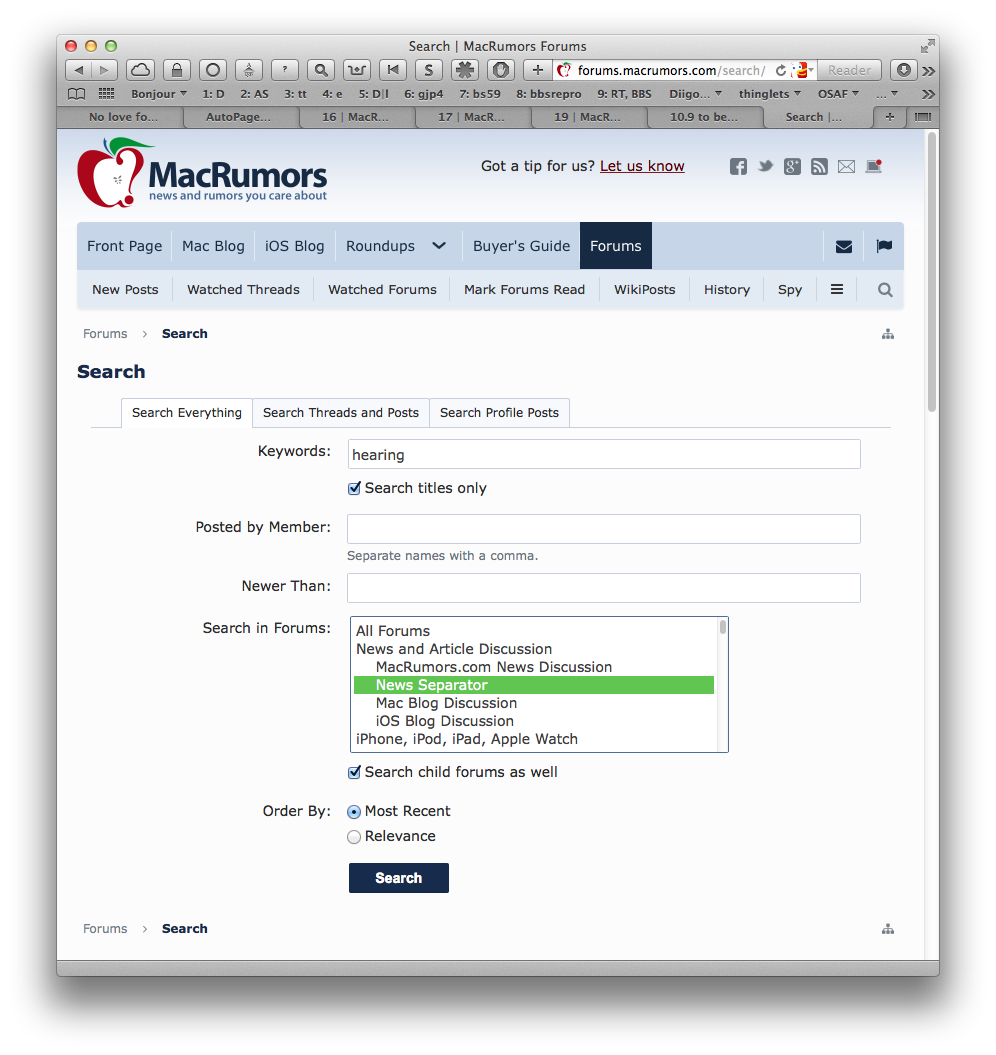
Task: Click the S toolbar button
Action: (429, 70)
